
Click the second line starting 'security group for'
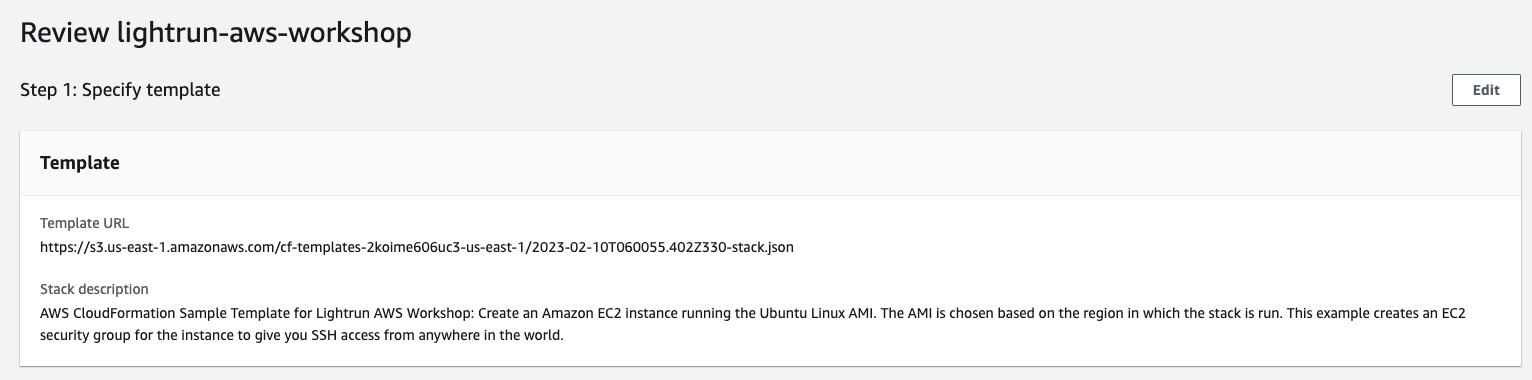pyautogui.click(x=302, y=336)
